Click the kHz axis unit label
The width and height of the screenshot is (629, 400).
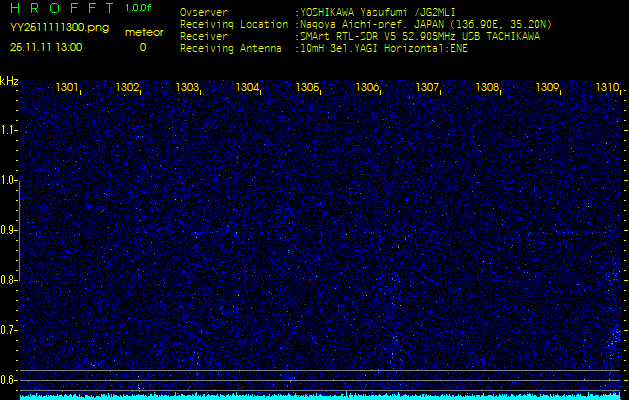tap(9, 80)
